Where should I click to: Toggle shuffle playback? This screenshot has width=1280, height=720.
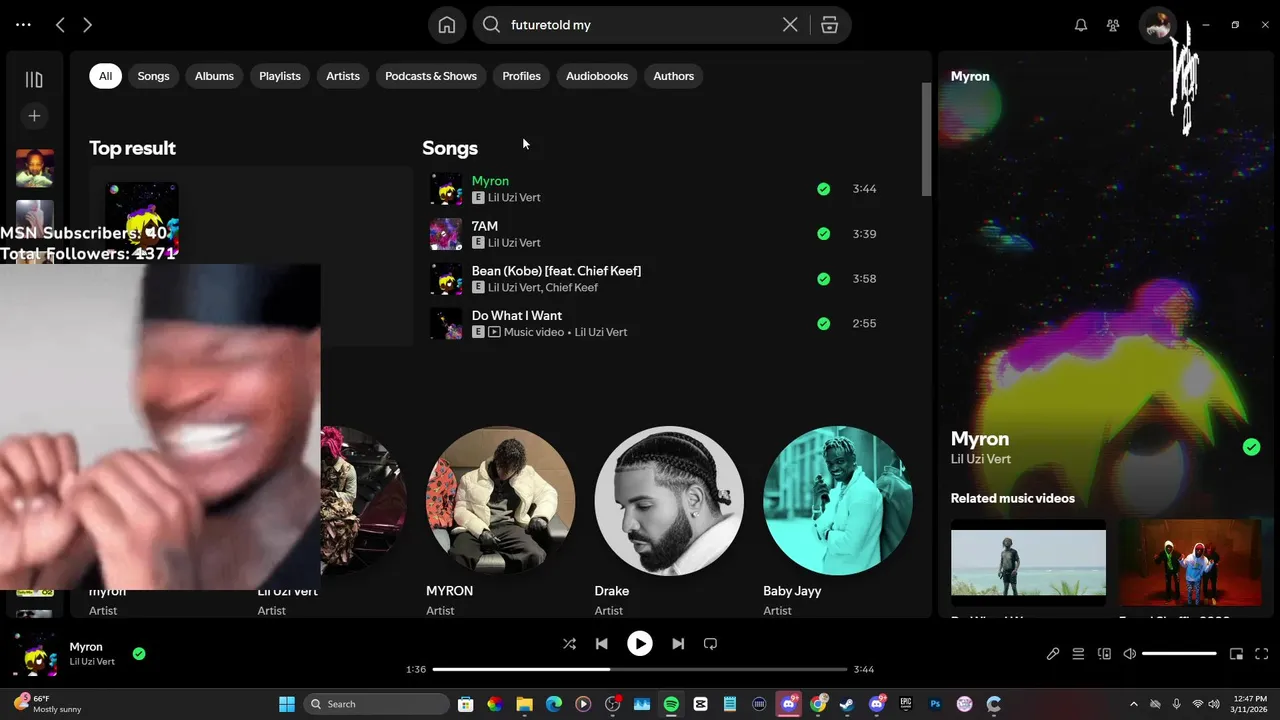coord(569,644)
